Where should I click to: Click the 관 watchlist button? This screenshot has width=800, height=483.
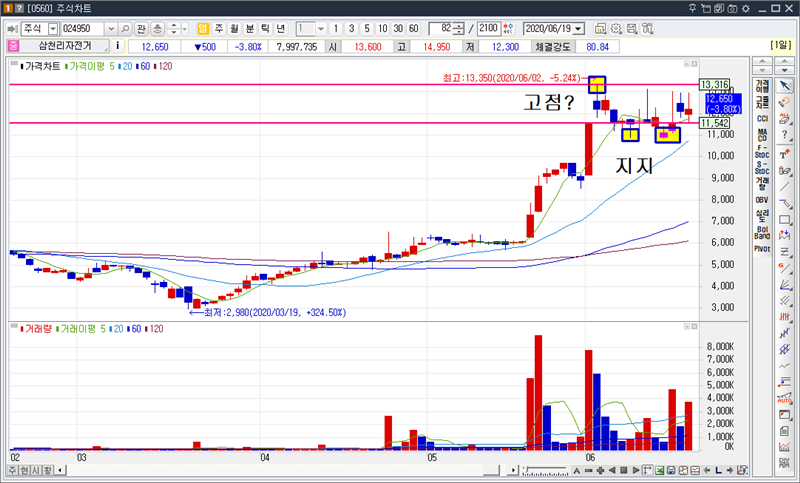click(x=141, y=29)
